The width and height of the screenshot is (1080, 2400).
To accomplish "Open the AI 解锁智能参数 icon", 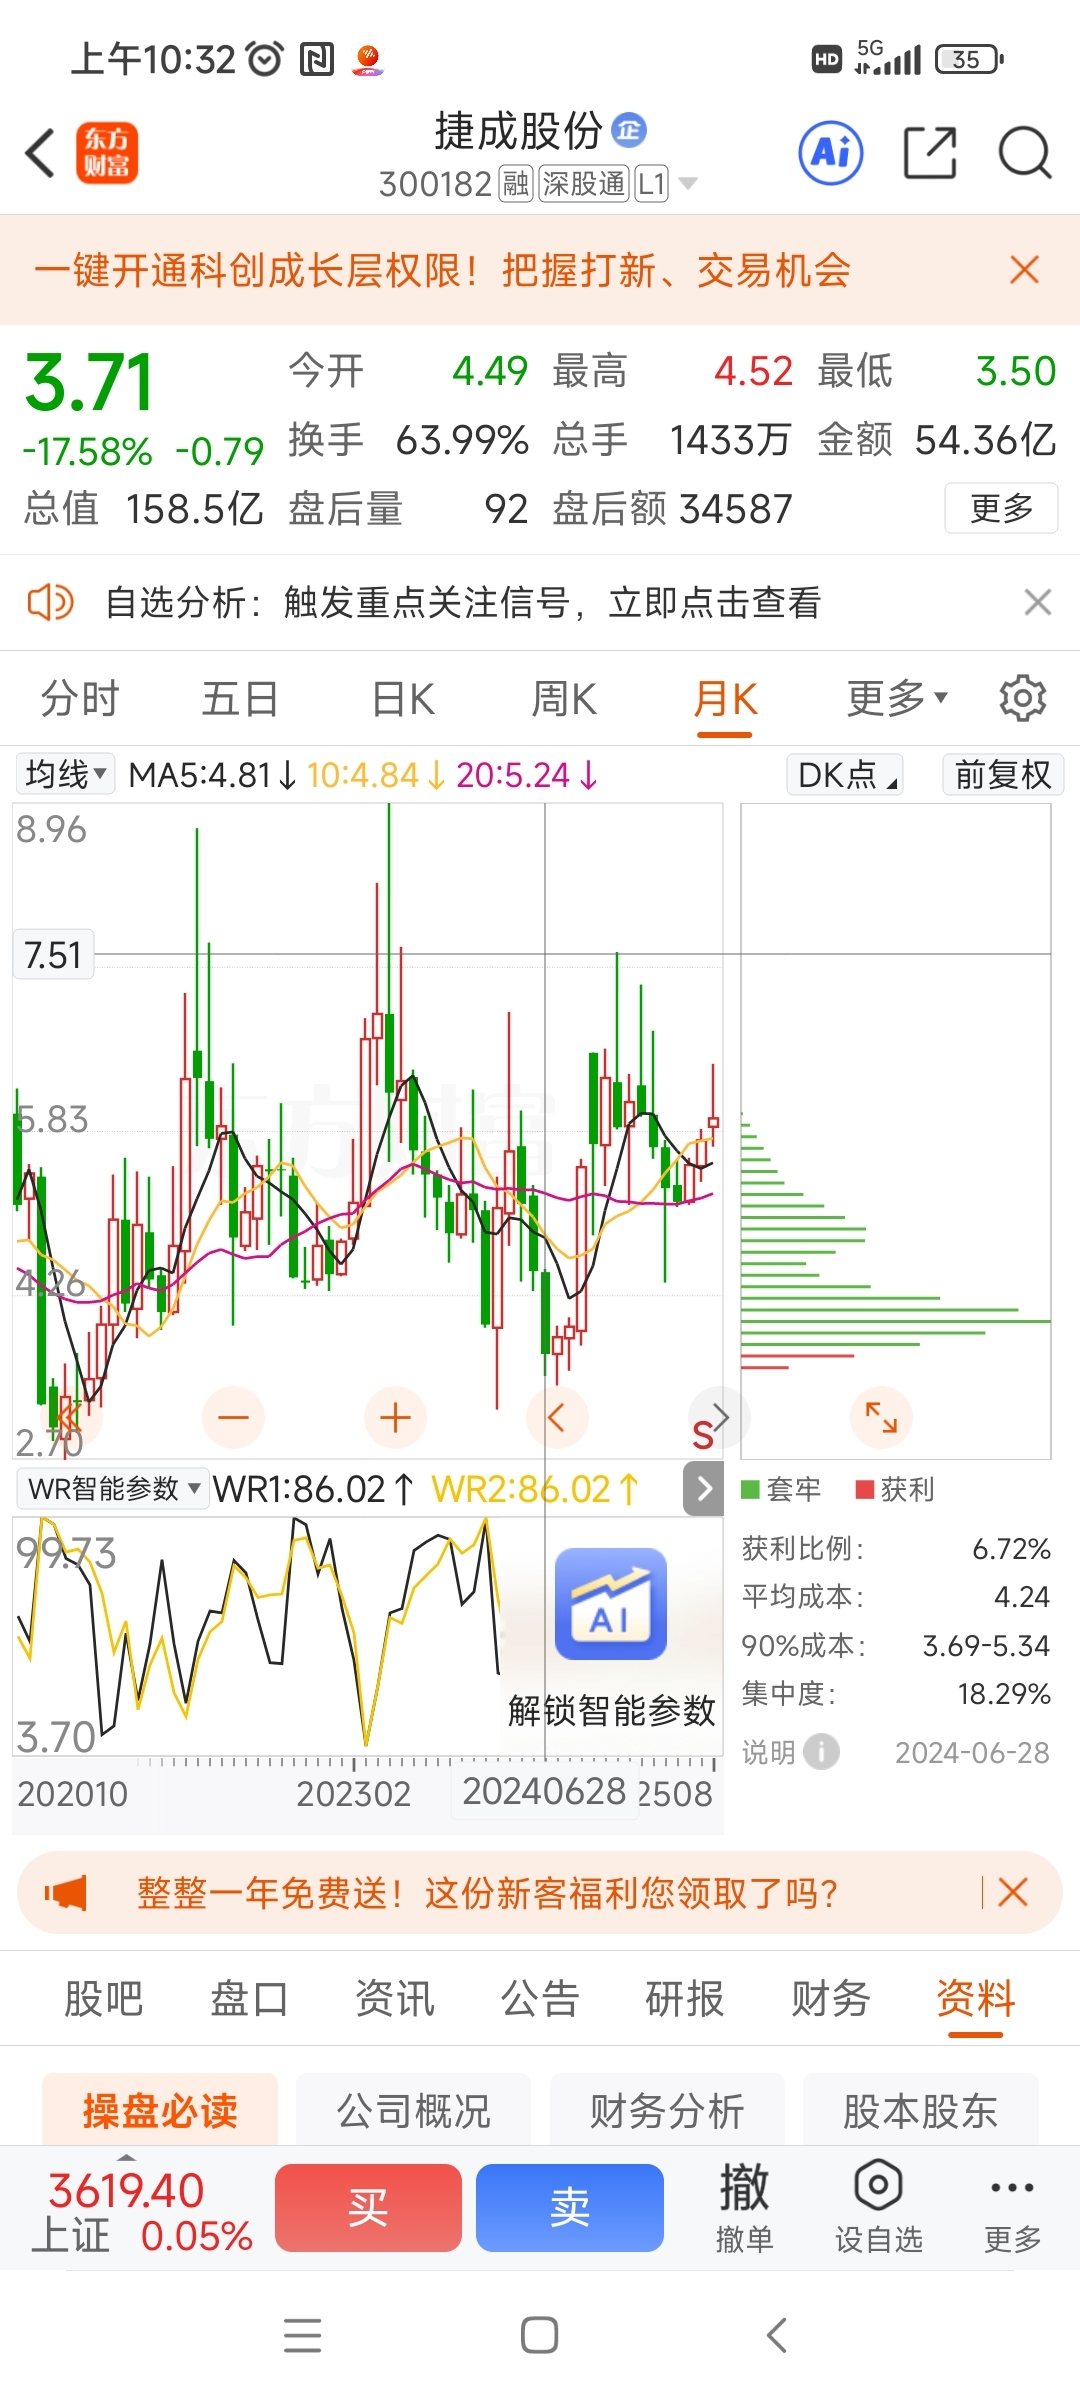I will pyautogui.click(x=610, y=1603).
